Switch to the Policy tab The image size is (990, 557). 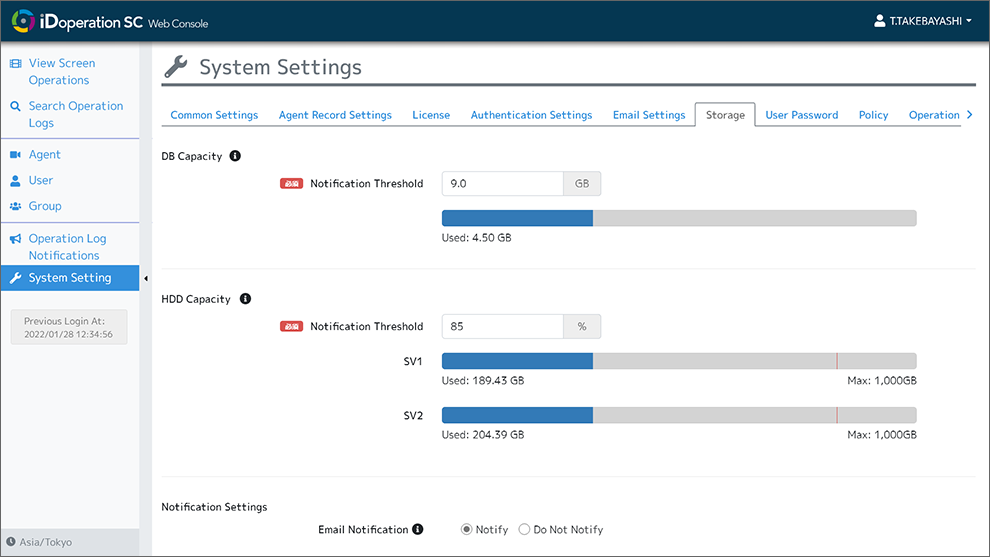[873, 115]
